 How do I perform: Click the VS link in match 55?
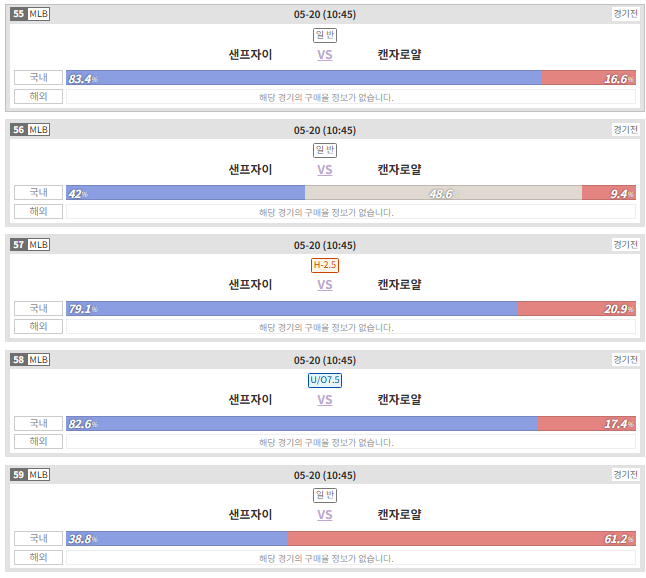coord(325,55)
